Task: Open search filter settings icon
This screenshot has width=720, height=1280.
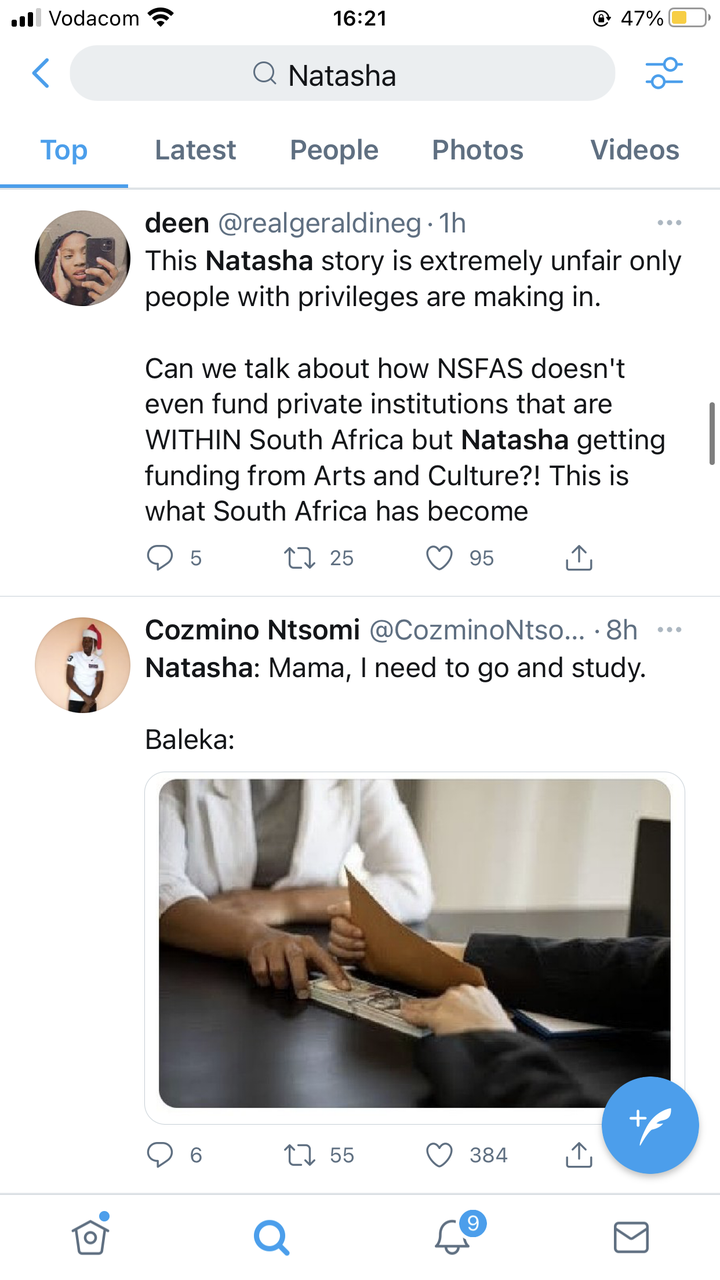Action: pos(664,73)
